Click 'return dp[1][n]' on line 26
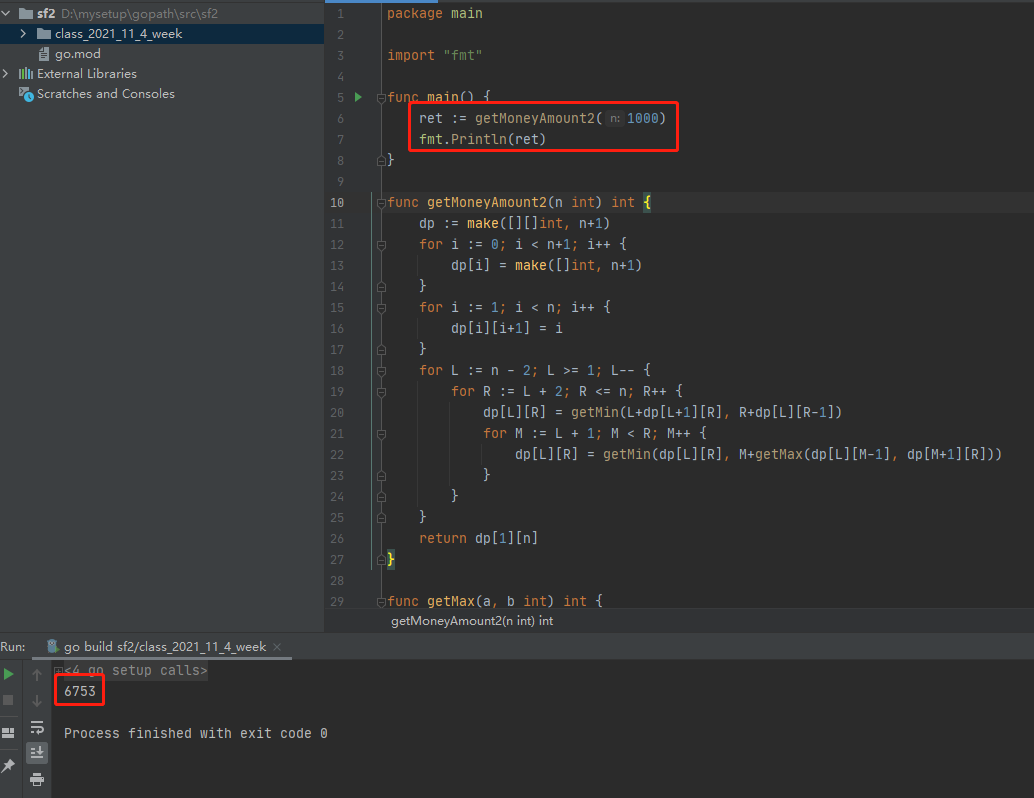Viewport: 1034px width, 798px height. 479,538
